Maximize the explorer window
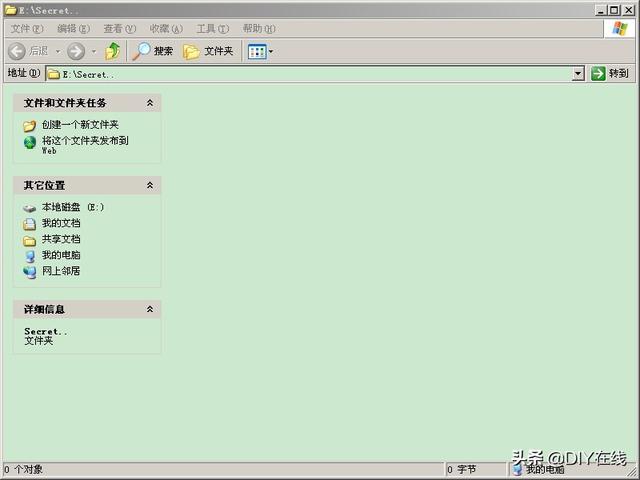 [x=614, y=10]
